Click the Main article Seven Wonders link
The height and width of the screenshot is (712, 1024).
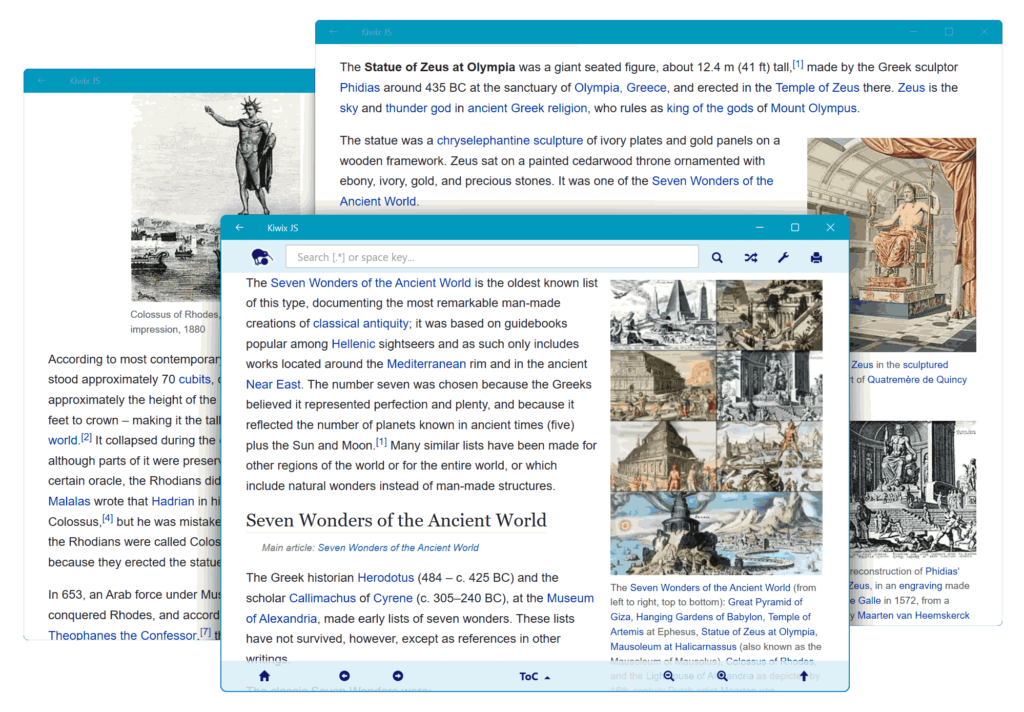(398, 548)
